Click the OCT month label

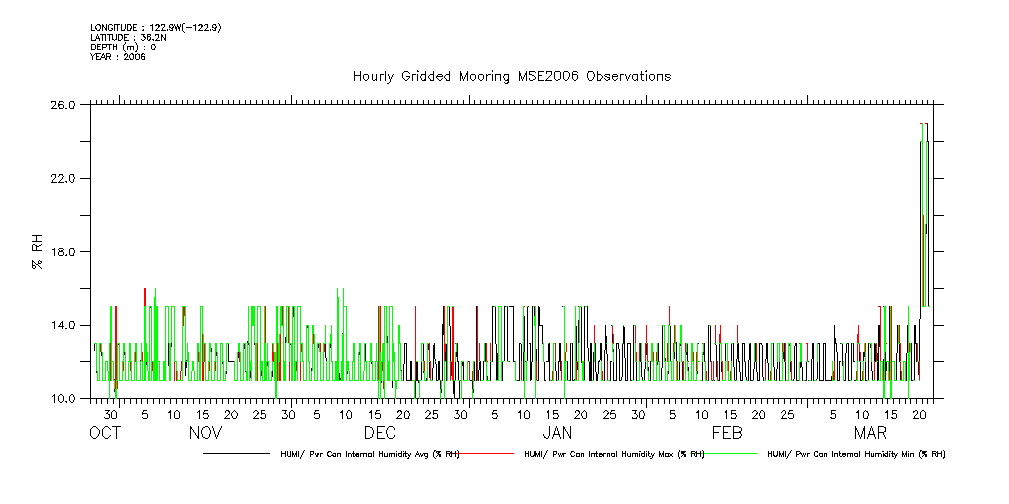[x=104, y=433]
